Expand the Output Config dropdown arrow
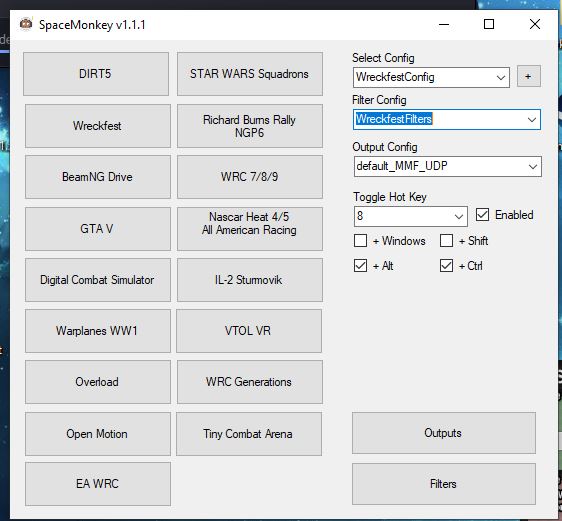 click(x=533, y=167)
